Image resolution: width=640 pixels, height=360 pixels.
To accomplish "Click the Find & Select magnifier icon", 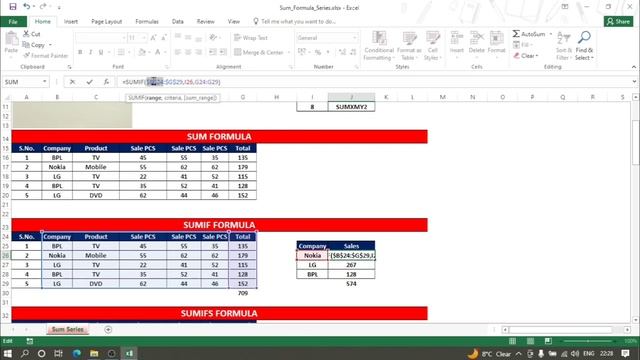I will pos(584,38).
